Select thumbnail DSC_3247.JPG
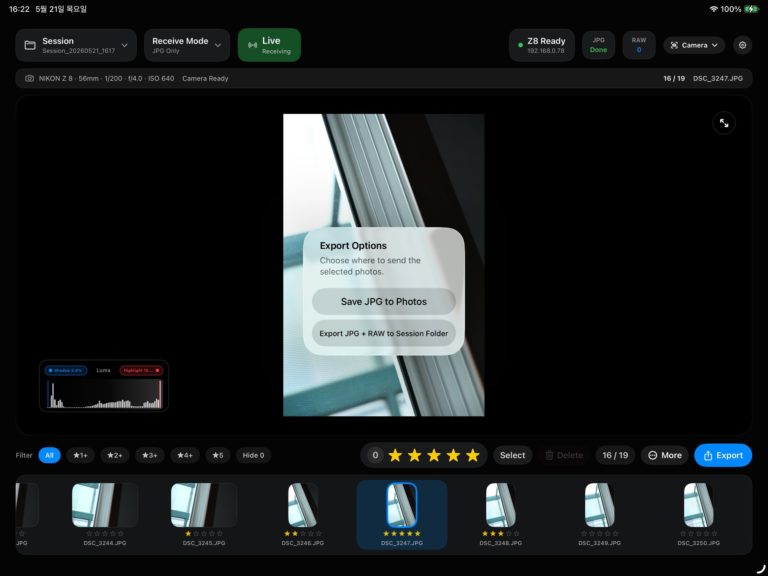Viewport: 768px width, 576px height. coord(402,505)
